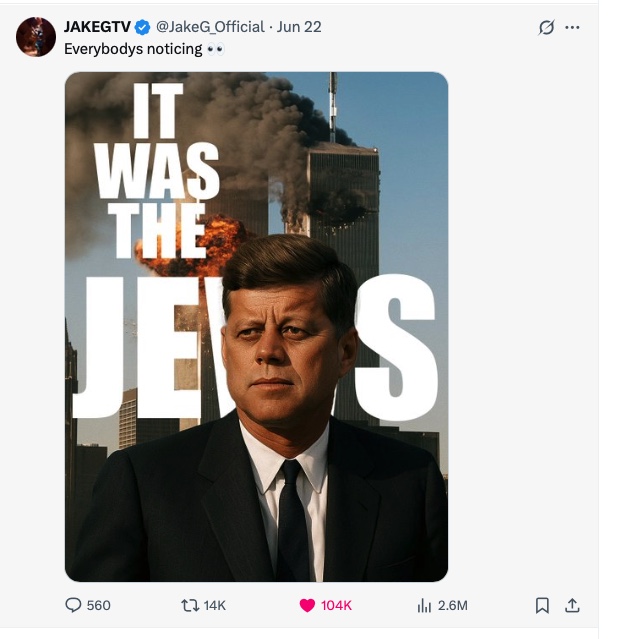
Task: Click the @JakeG_Official handle
Action: pos(210,27)
